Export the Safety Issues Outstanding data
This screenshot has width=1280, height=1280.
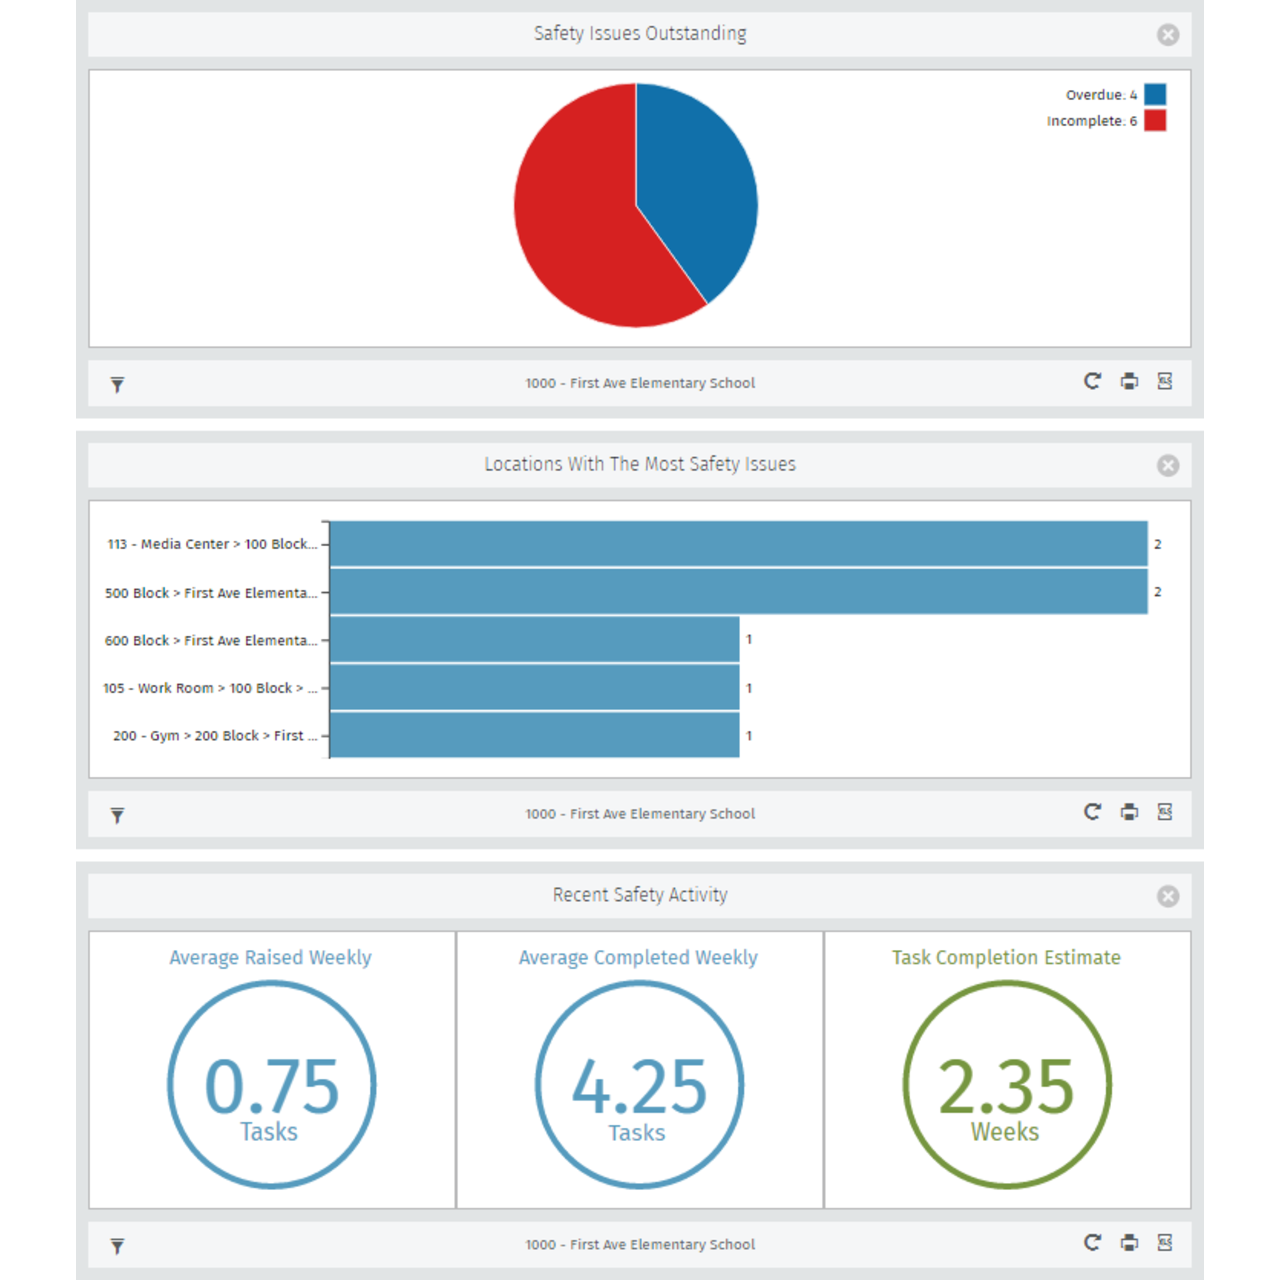(x=1165, y=381)
